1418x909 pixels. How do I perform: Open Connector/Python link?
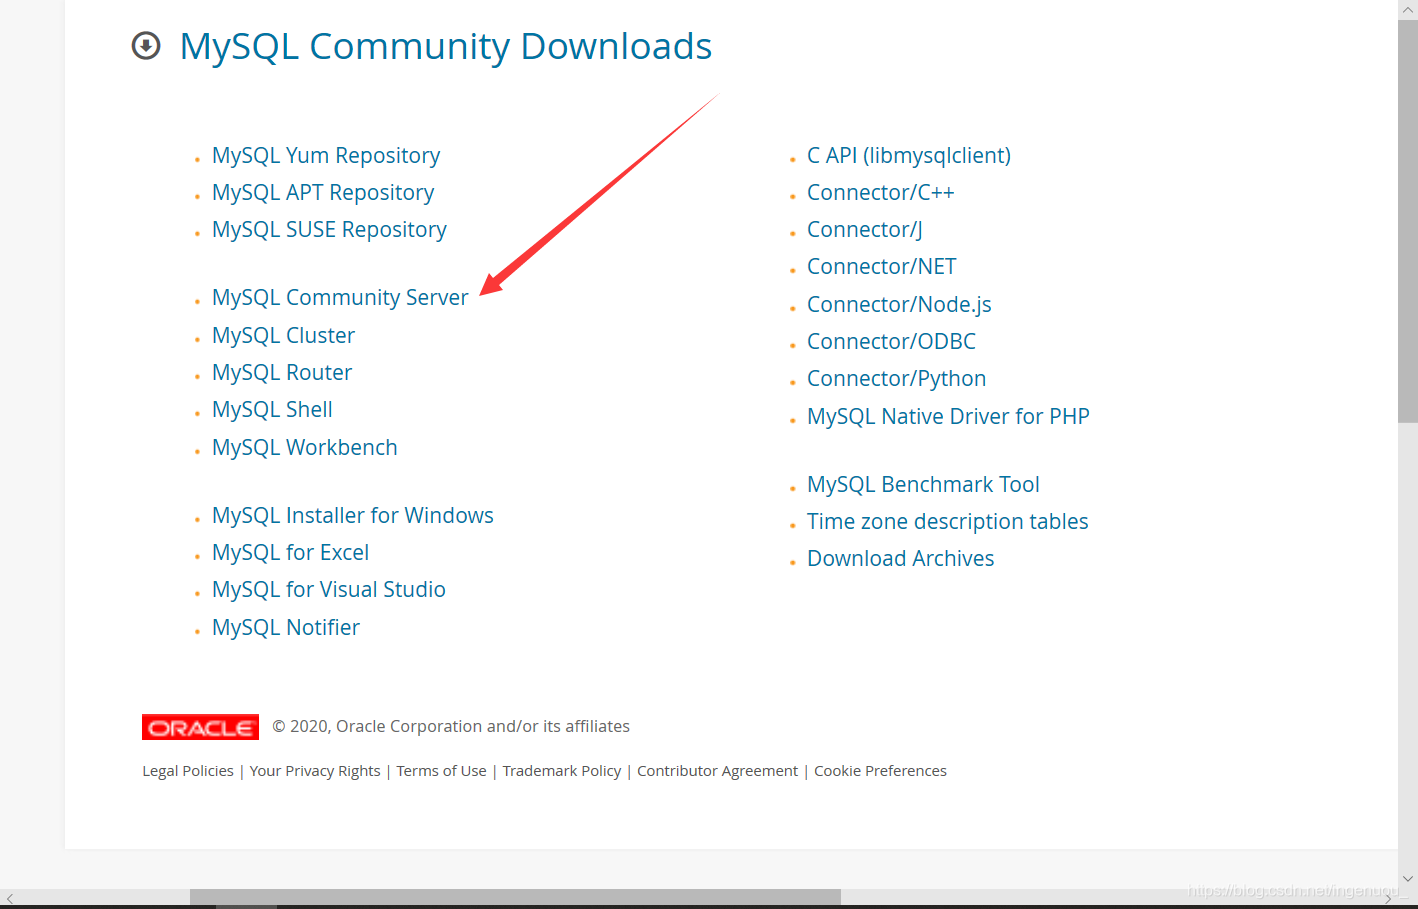tap(897, 379)
